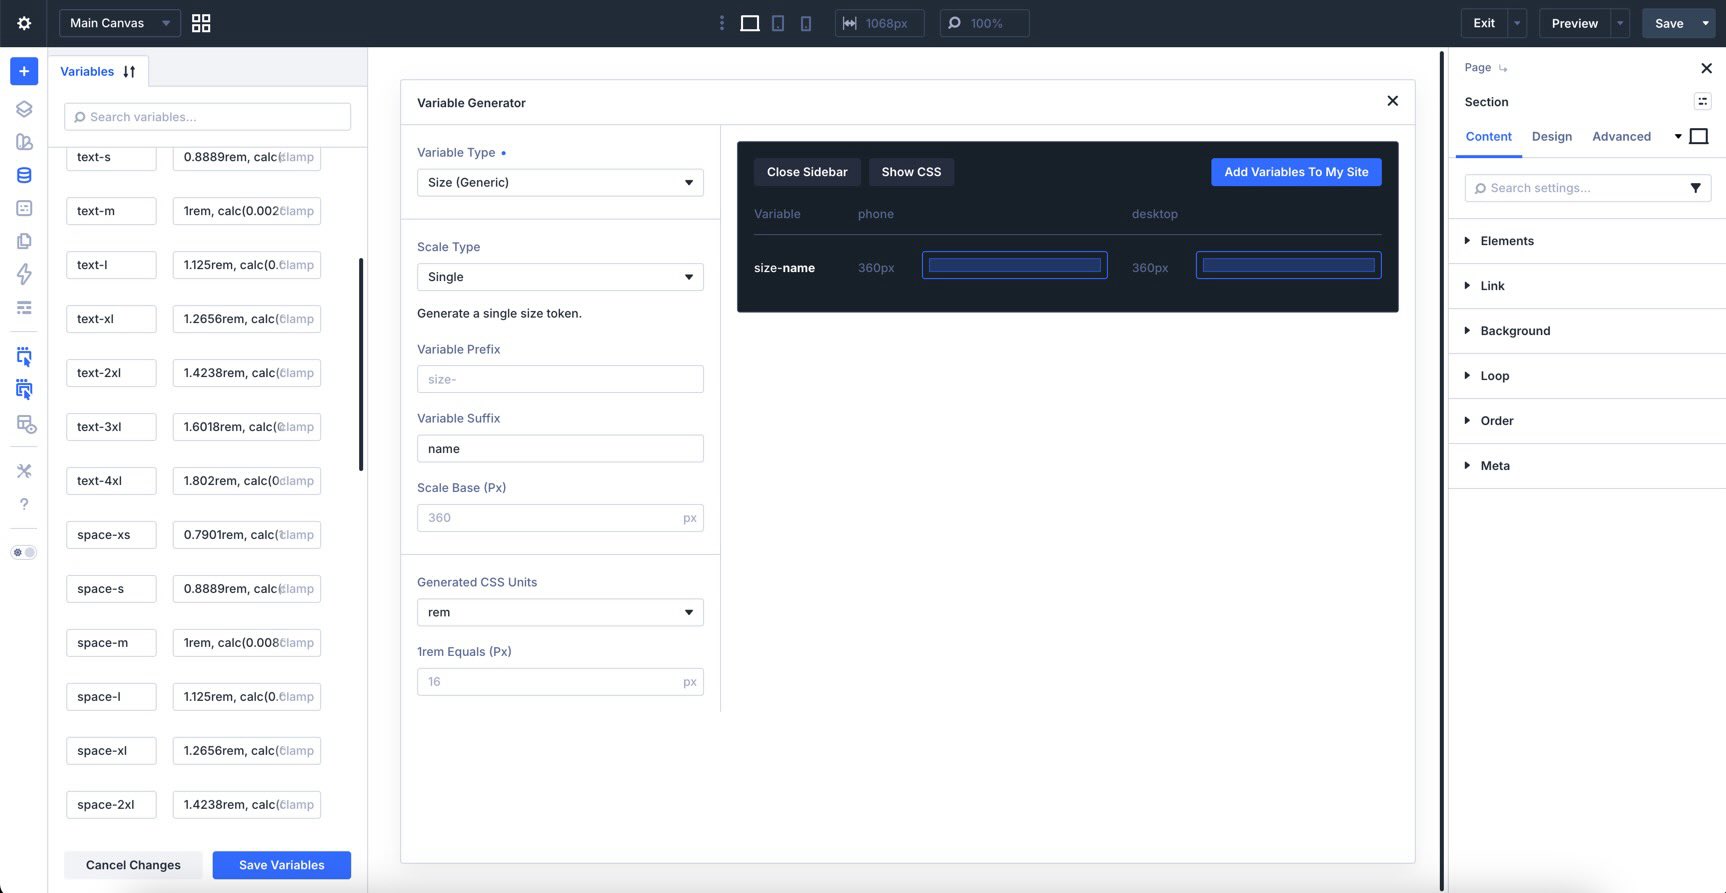Close the Variable Generator dialog

click(x=1392, y=101)
